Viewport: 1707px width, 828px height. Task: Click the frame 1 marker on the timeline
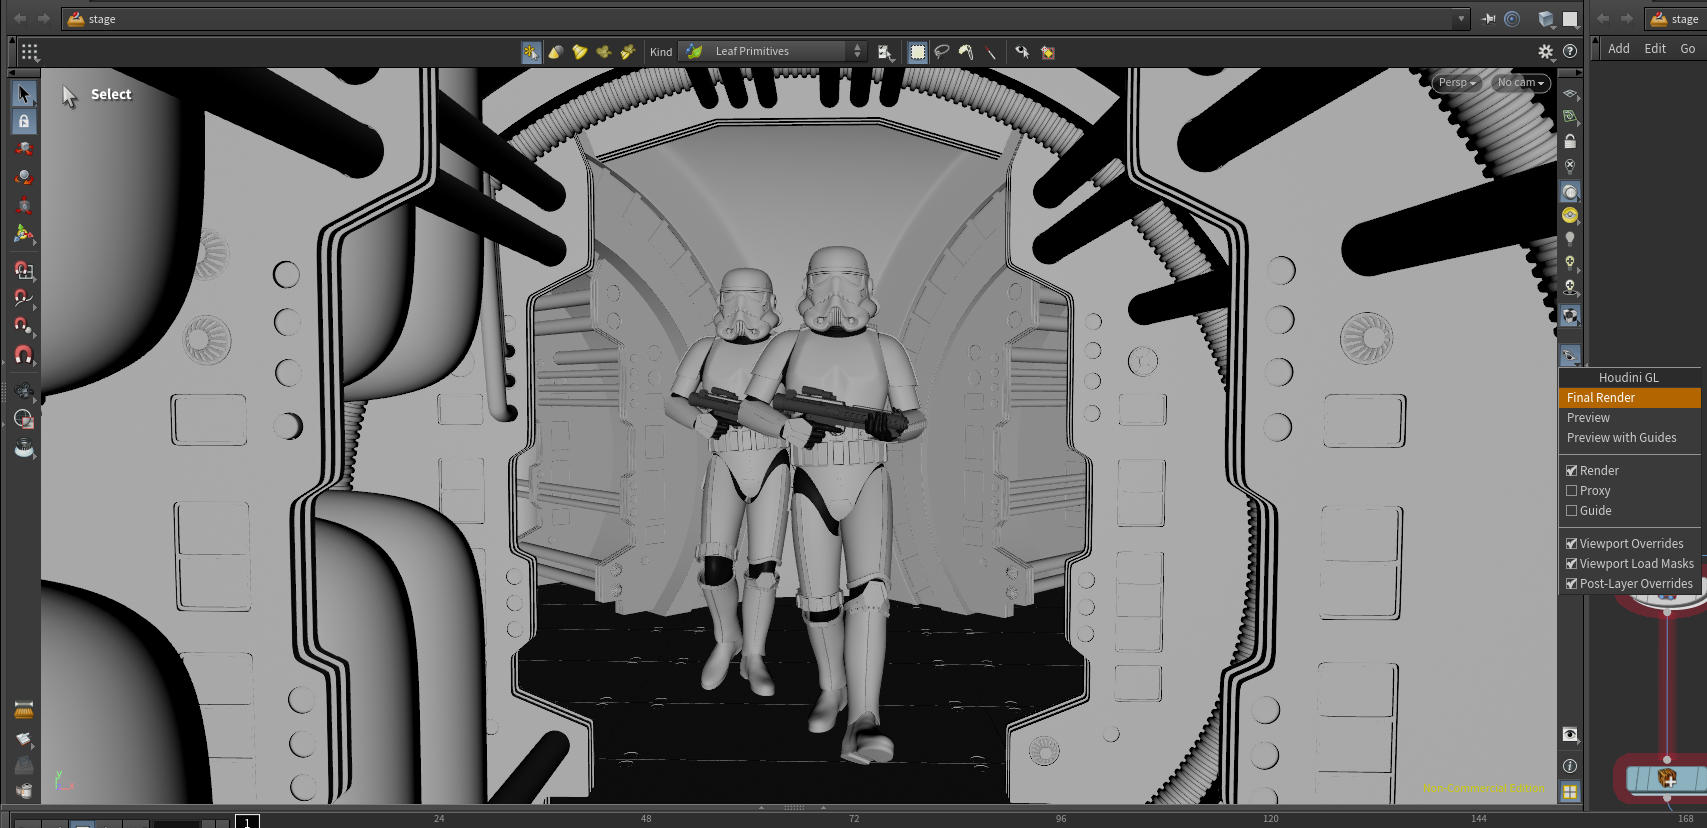247,822
